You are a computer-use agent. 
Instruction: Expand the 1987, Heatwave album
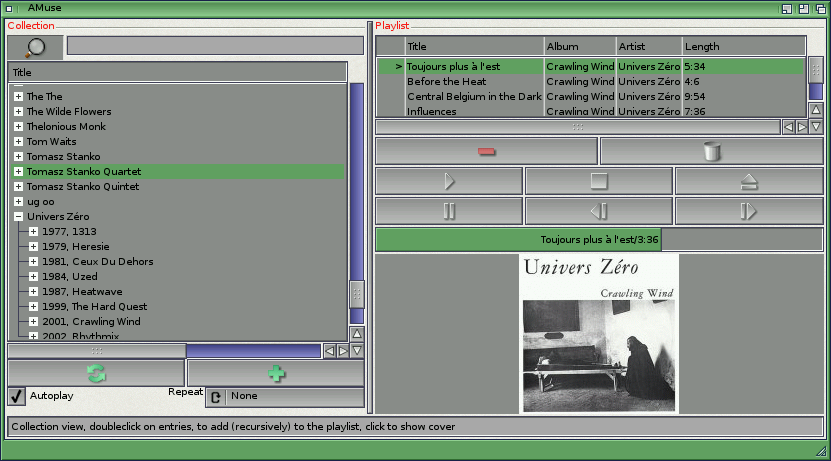pyautogui.click(x=33, y=291)
